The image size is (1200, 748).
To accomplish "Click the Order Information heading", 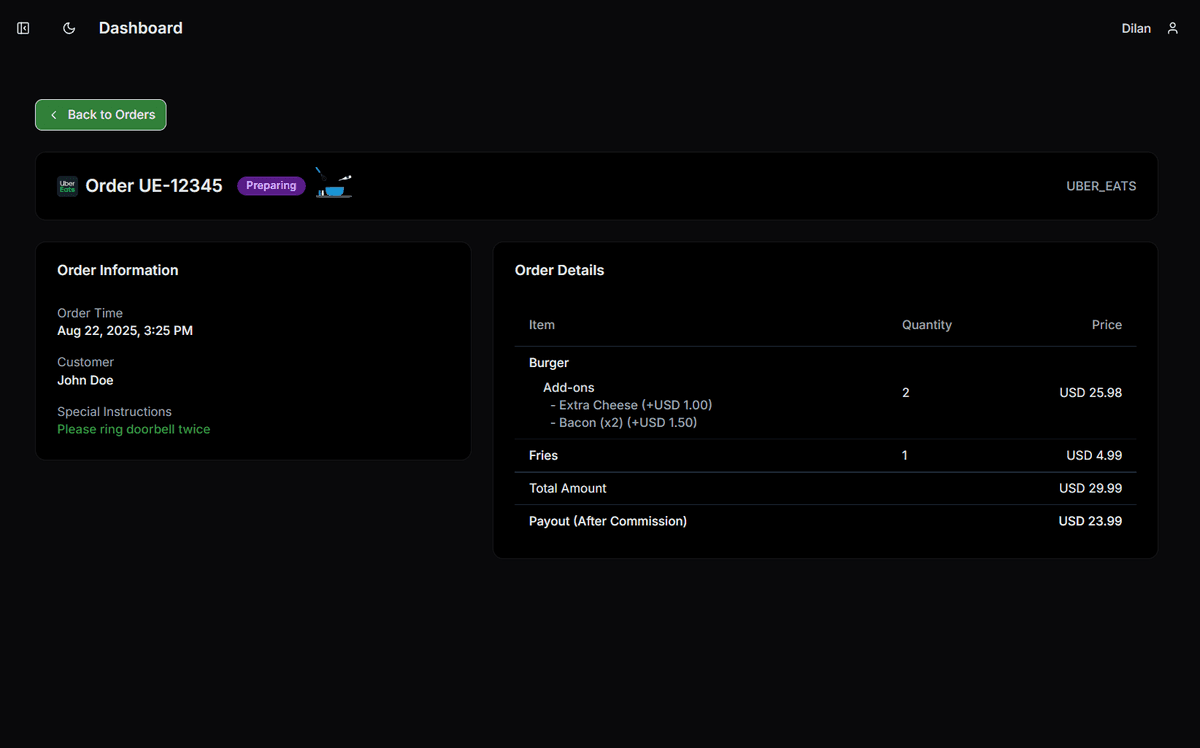I will pyautogui.click(x=118, y=270).
